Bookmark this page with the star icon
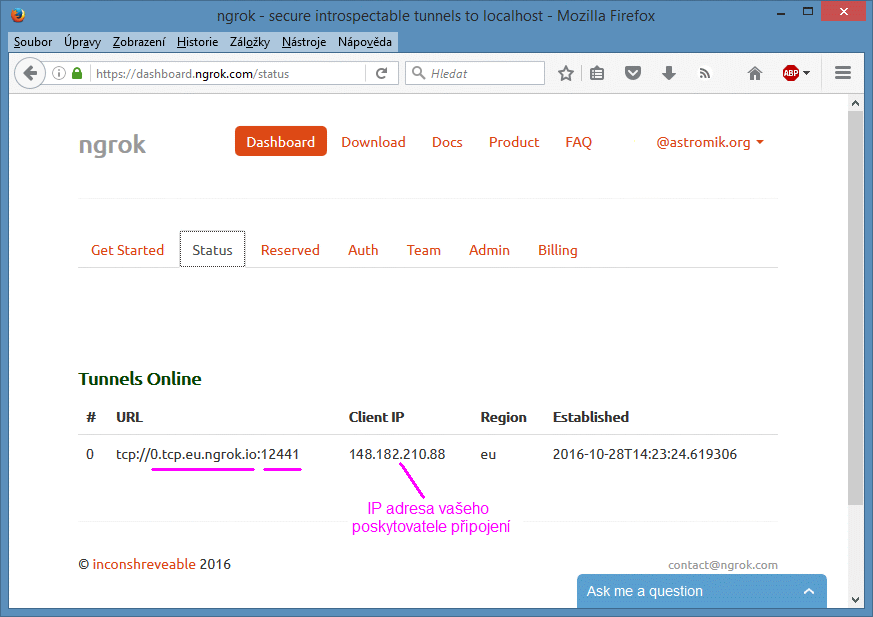 coord(566,73)
